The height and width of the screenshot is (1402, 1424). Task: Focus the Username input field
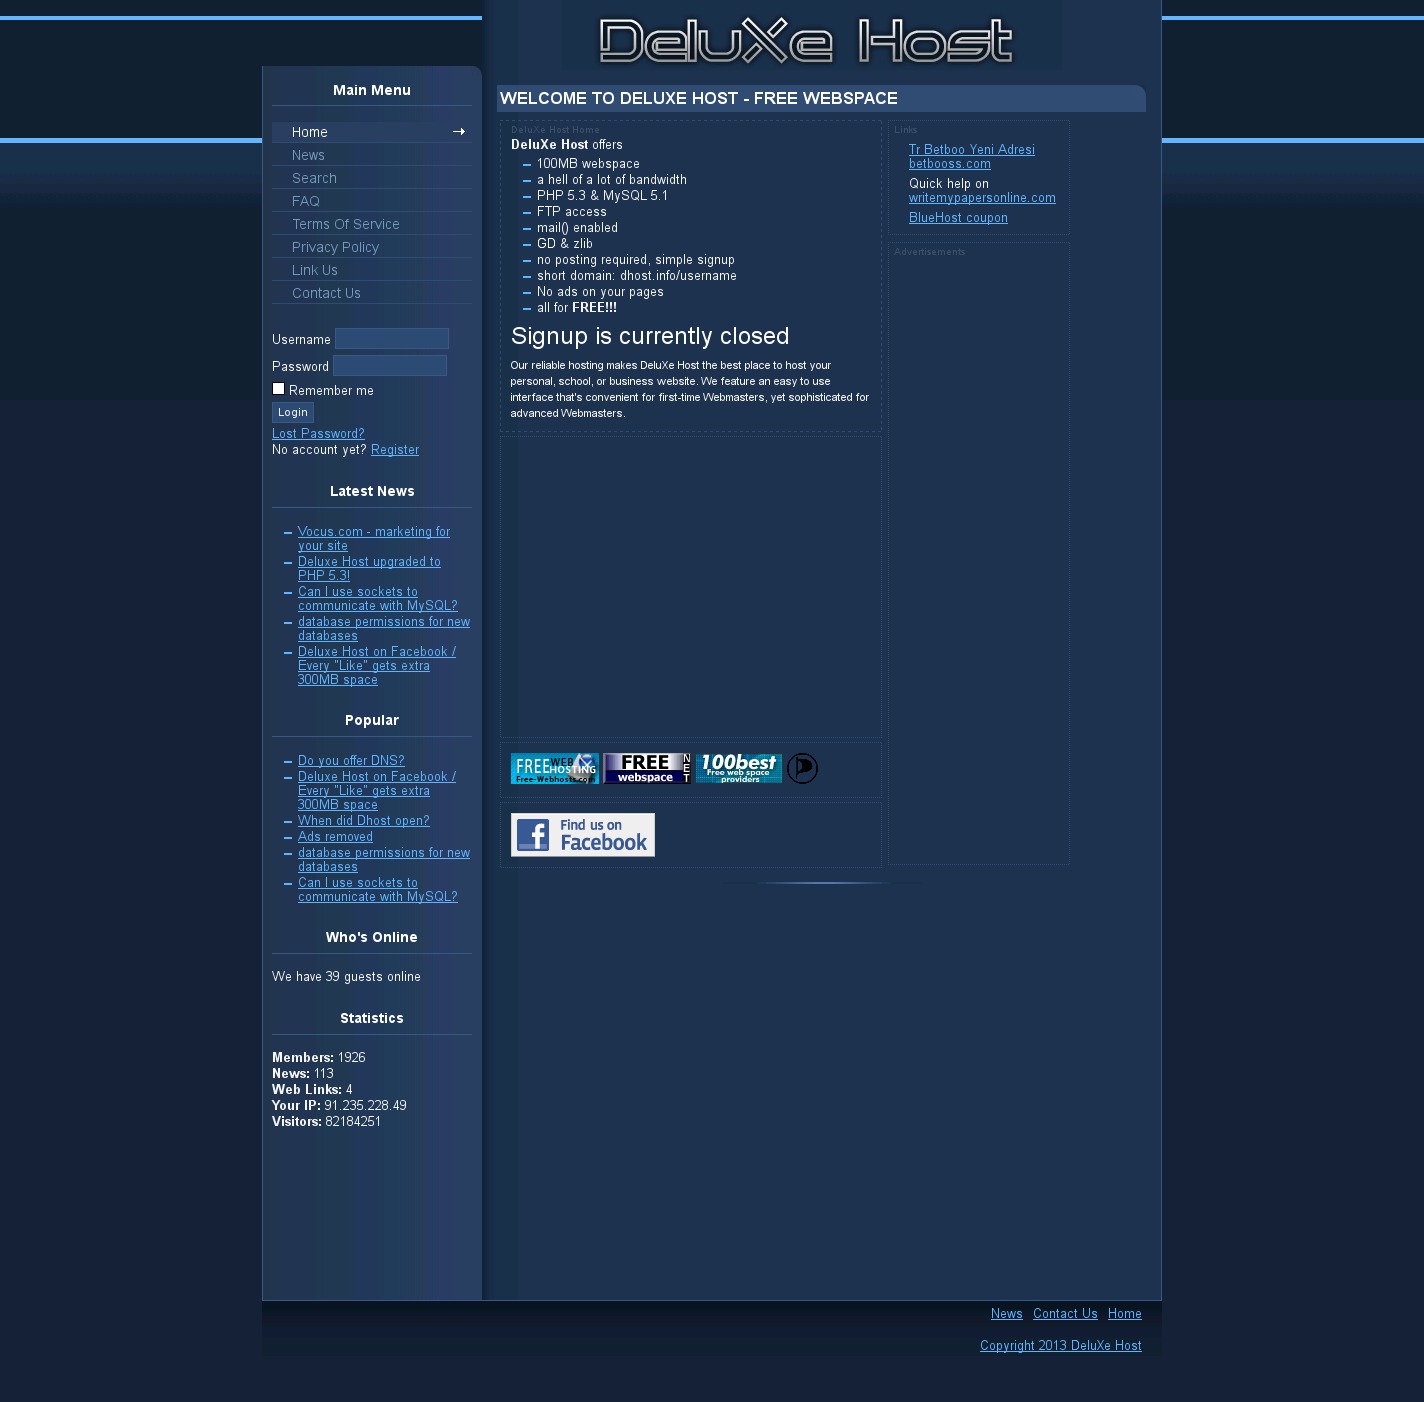pyautogui.click(x=391, y=339)
